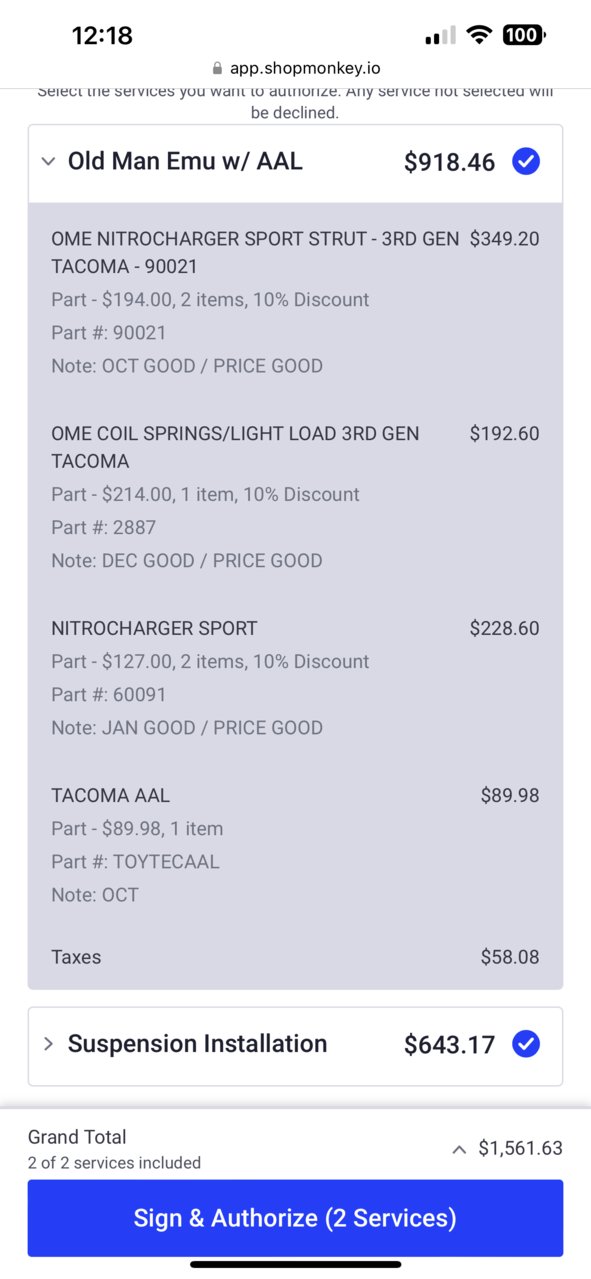Tap the app.shopmonkey.io address bar

(295, 69)
